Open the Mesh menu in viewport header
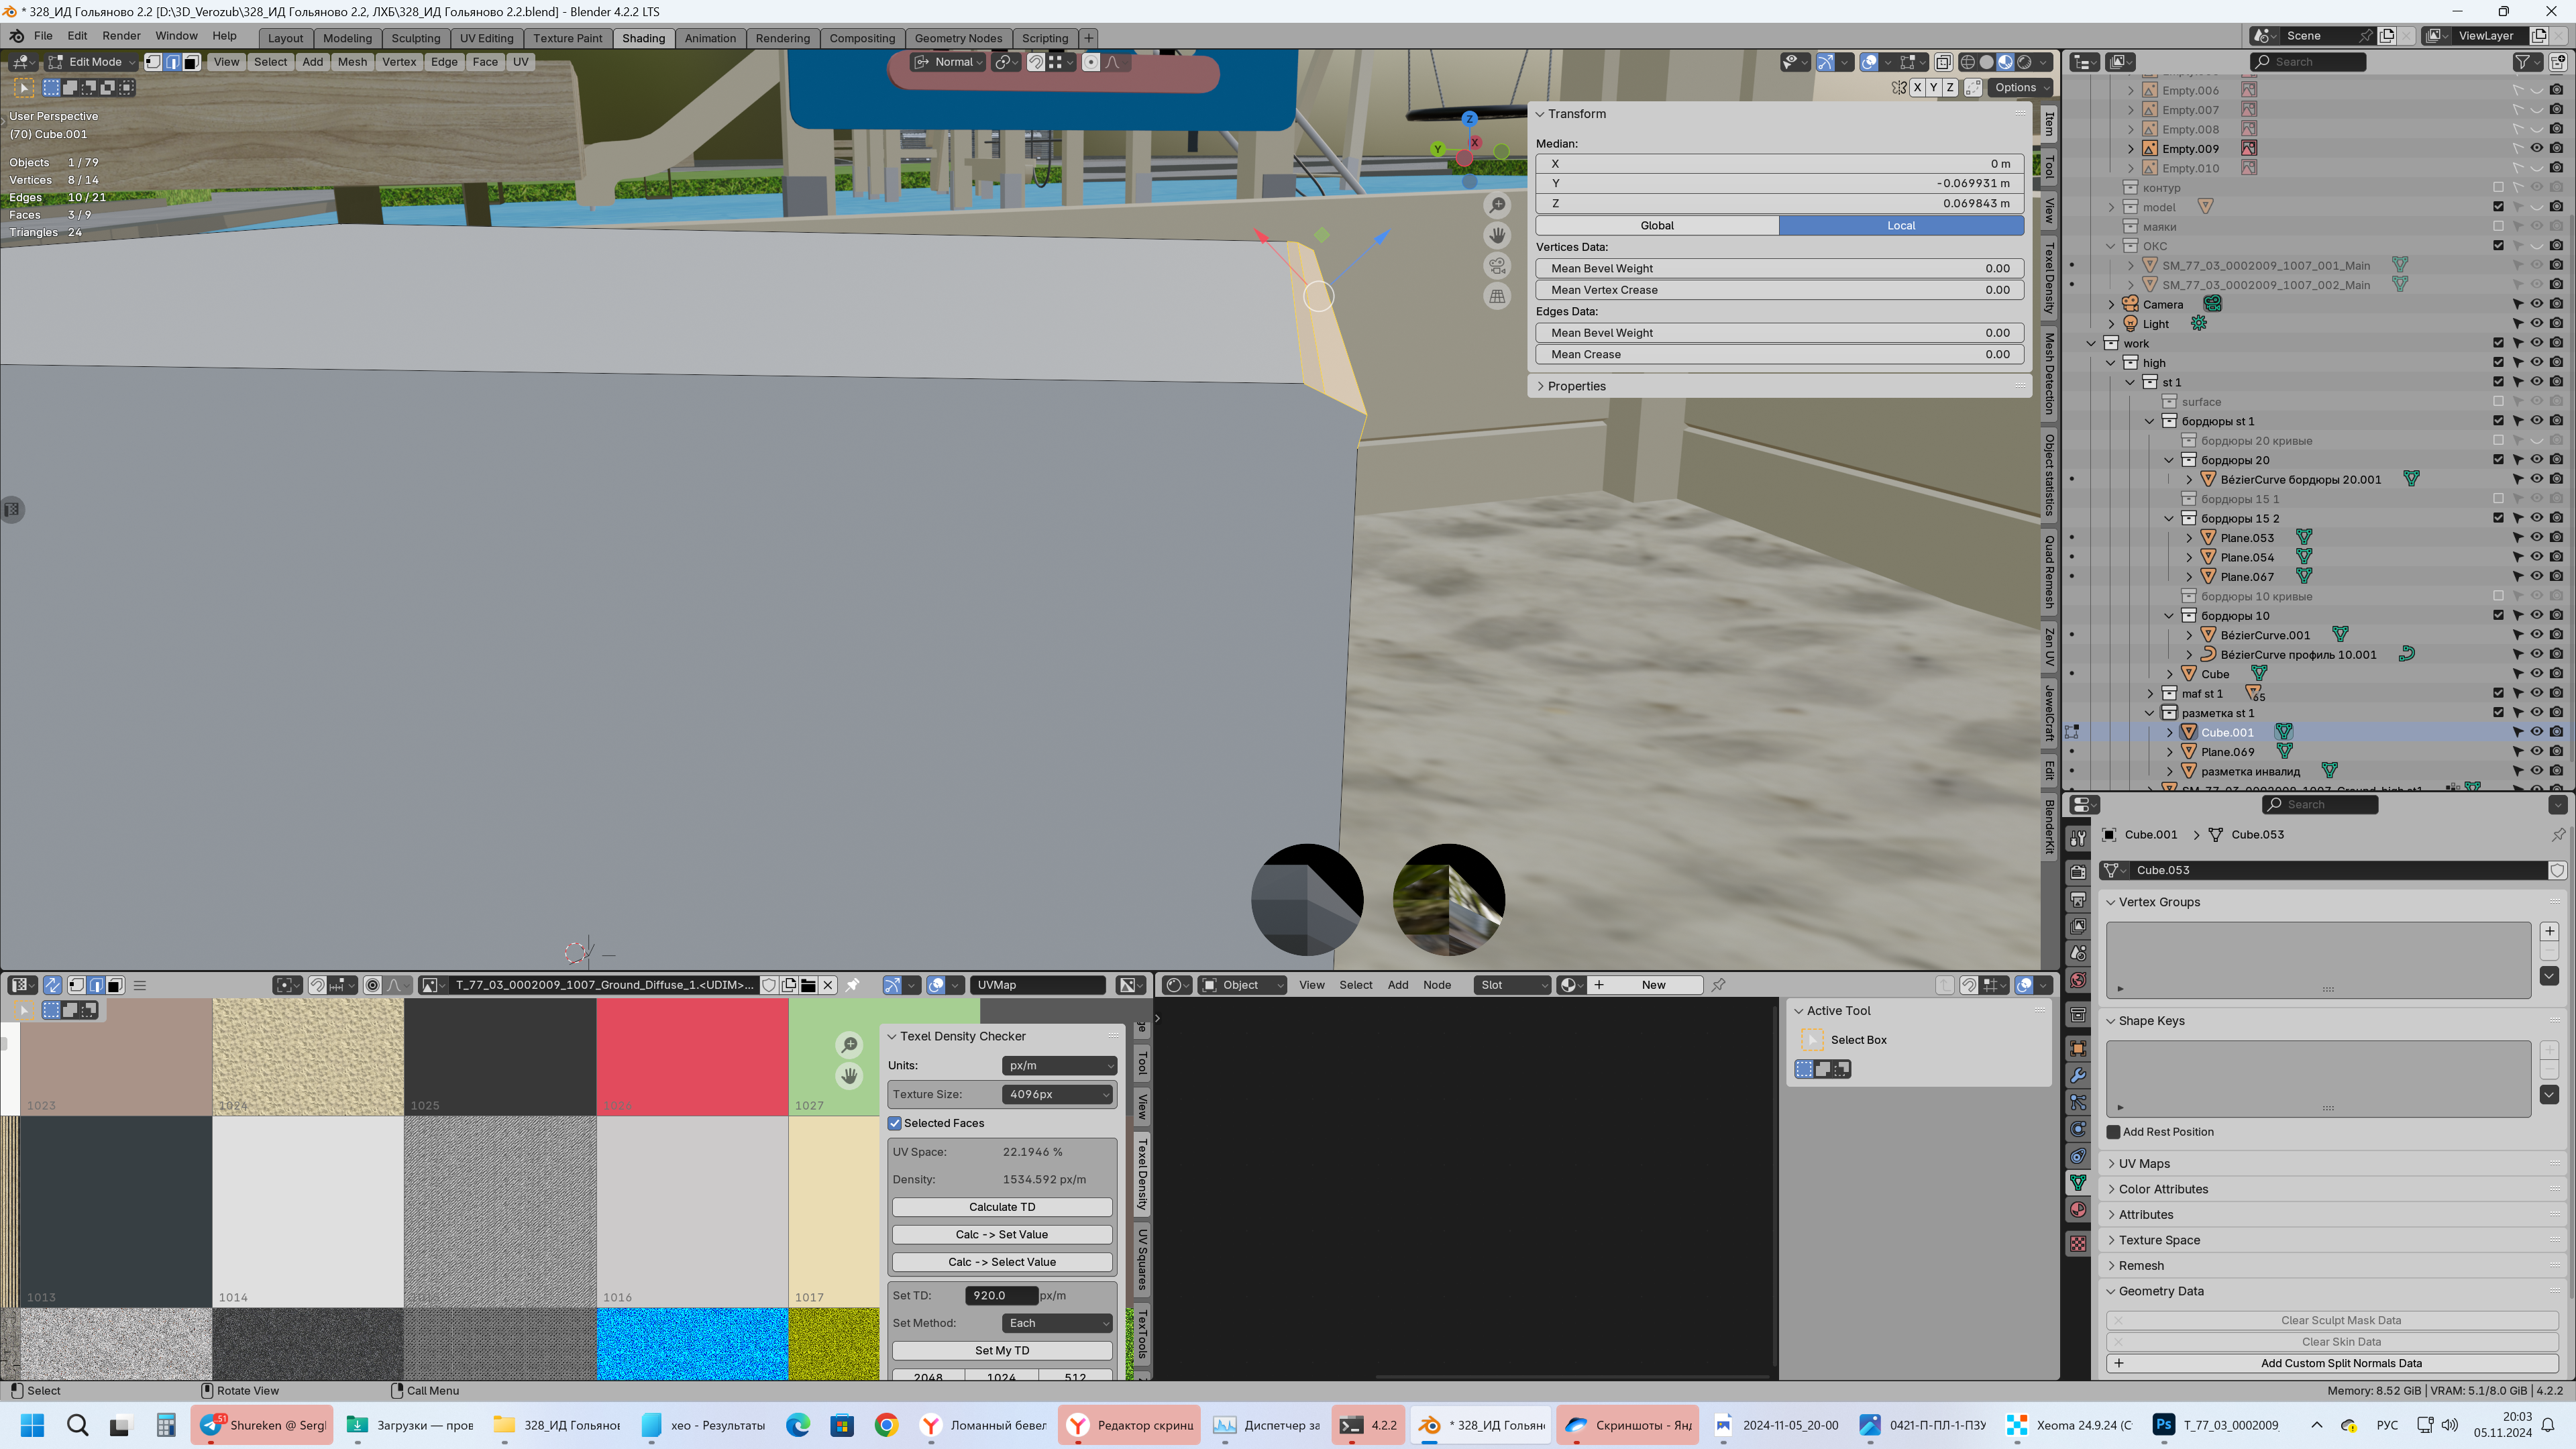Screen dimensions: 2576x1449 [352, 62]
